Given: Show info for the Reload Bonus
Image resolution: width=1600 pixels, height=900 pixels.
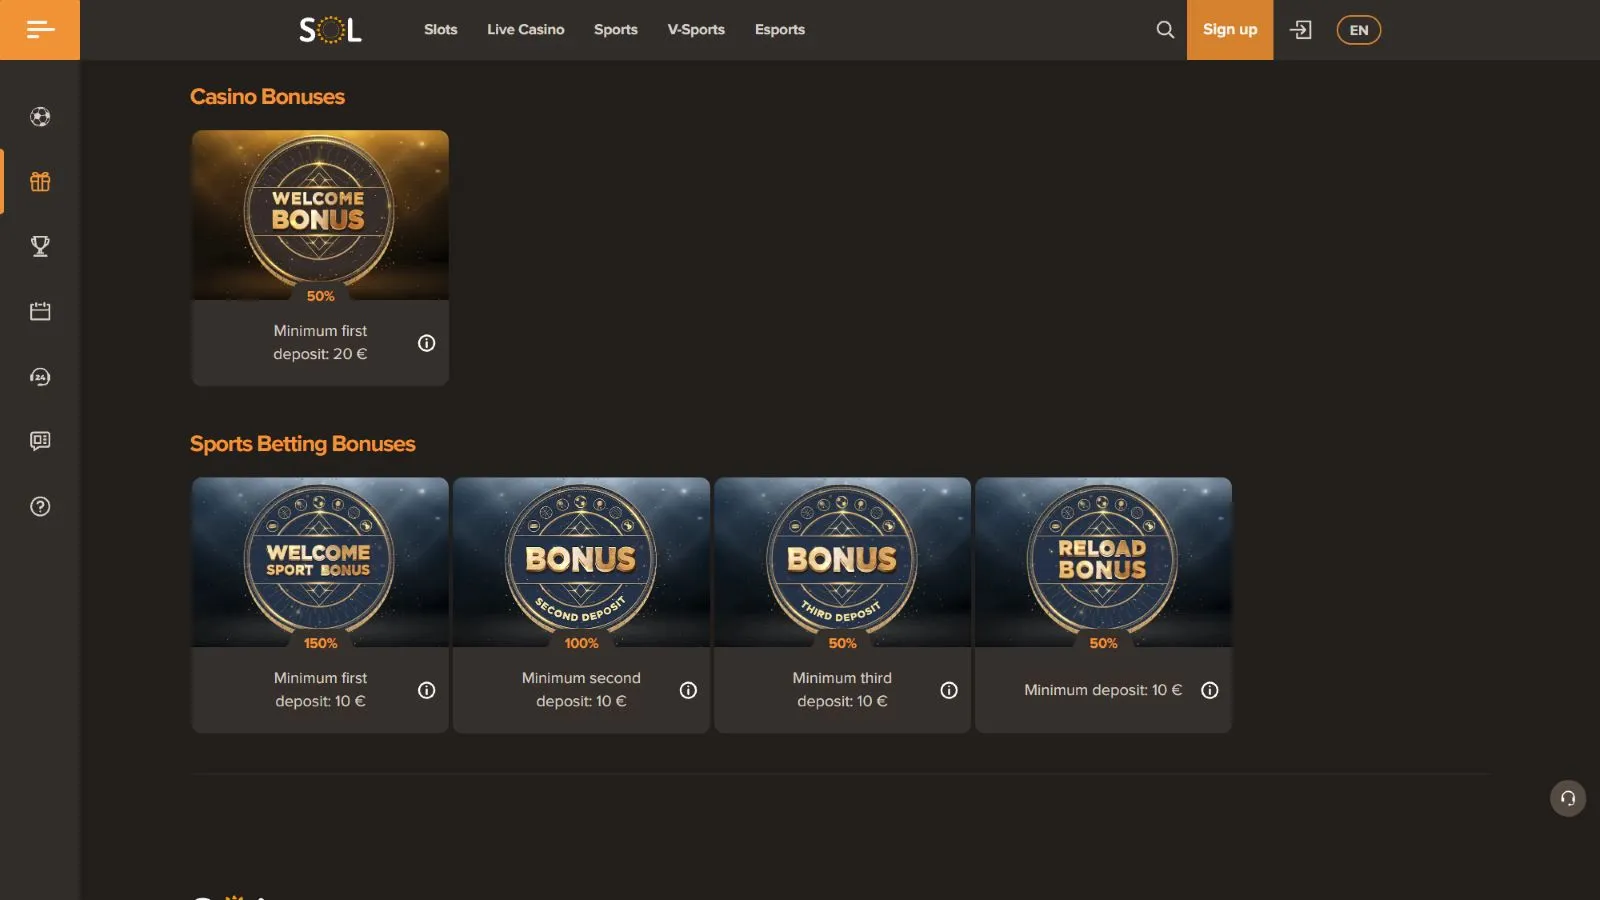Looking at the screenshot, I should [x=1209, y=690].
